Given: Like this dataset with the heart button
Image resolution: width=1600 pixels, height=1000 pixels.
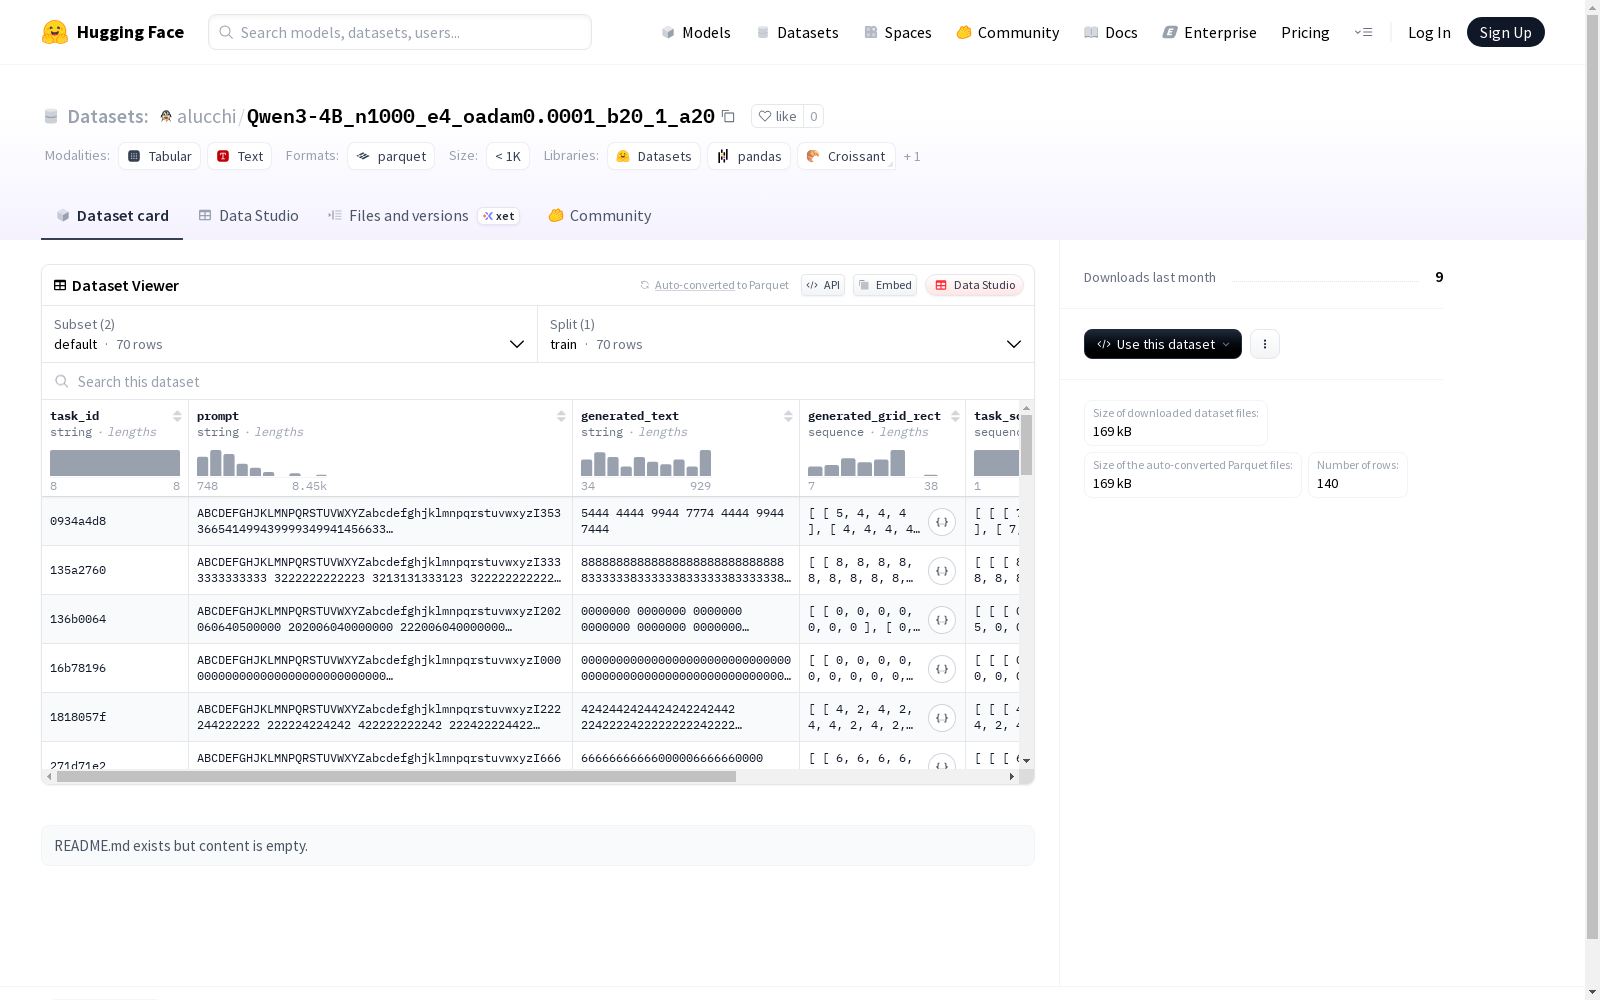Looking at the screenshot, I should [777, 116].
